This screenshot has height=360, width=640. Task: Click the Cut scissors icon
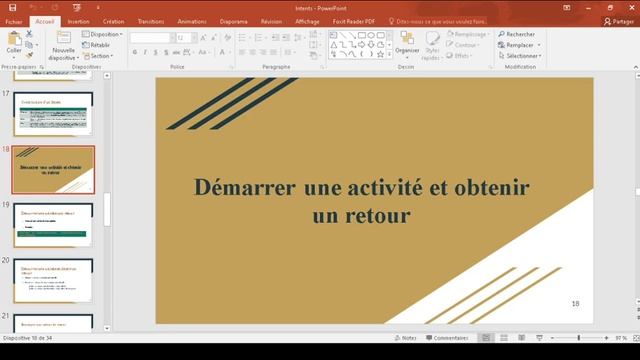[x=29, y=34]
